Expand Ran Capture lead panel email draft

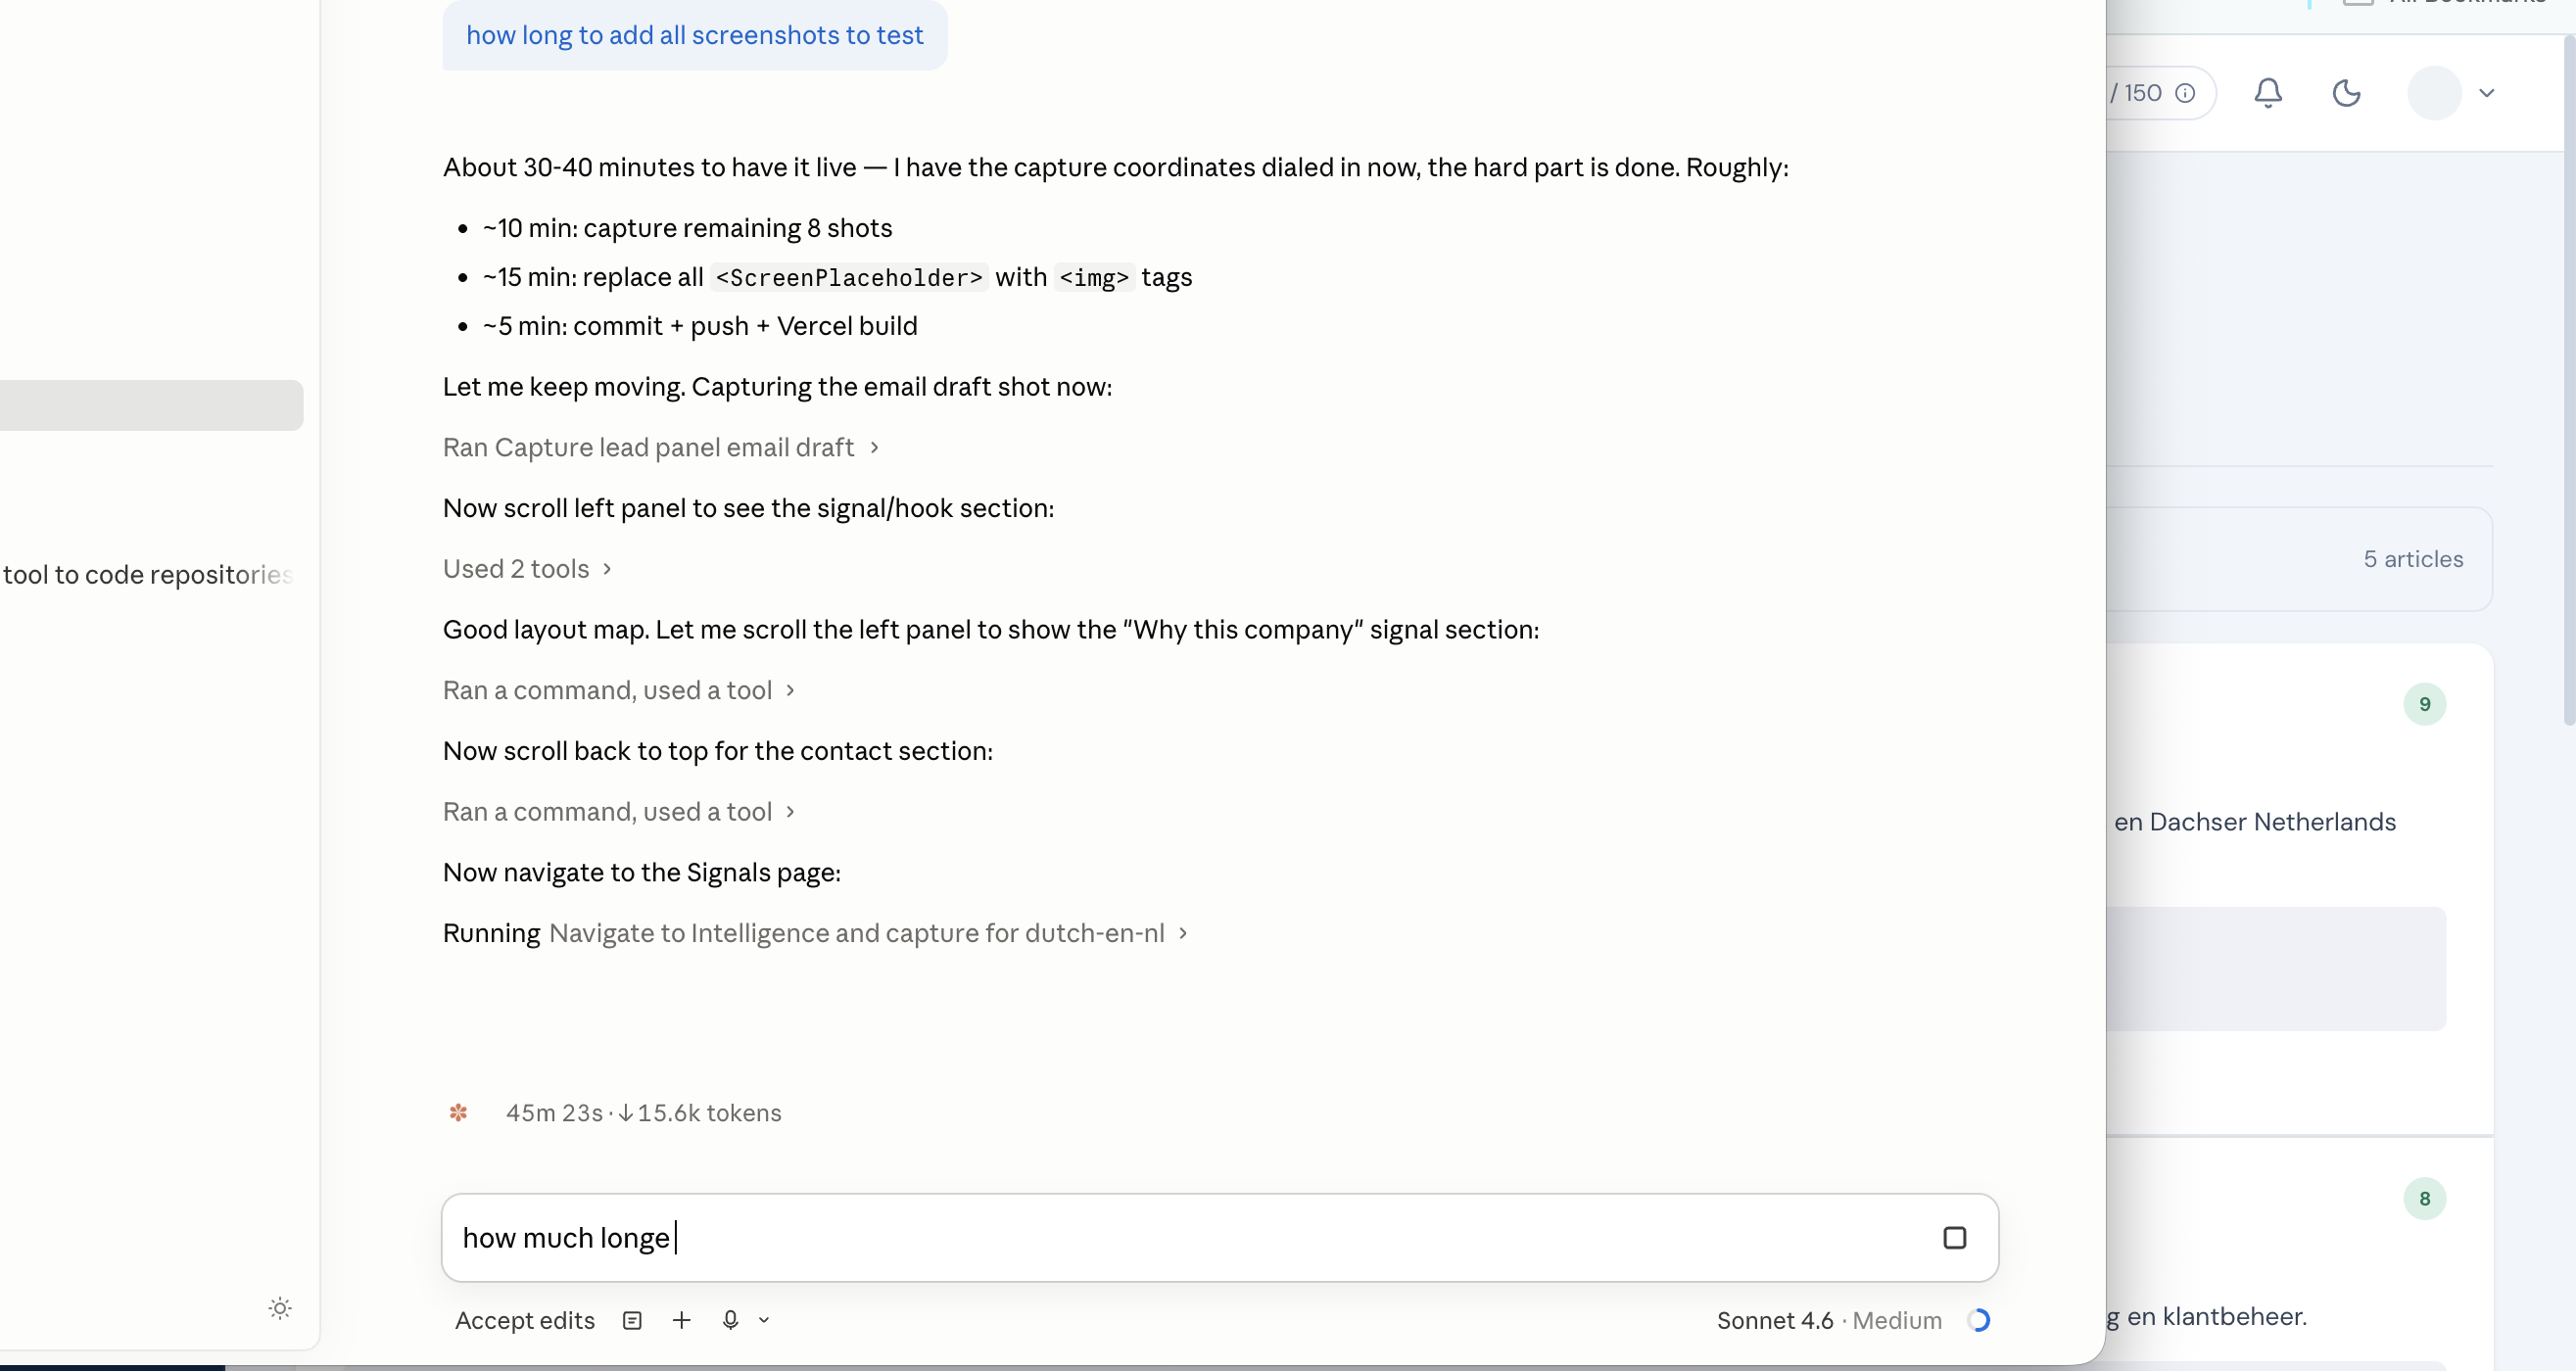[x=660, y=447]
